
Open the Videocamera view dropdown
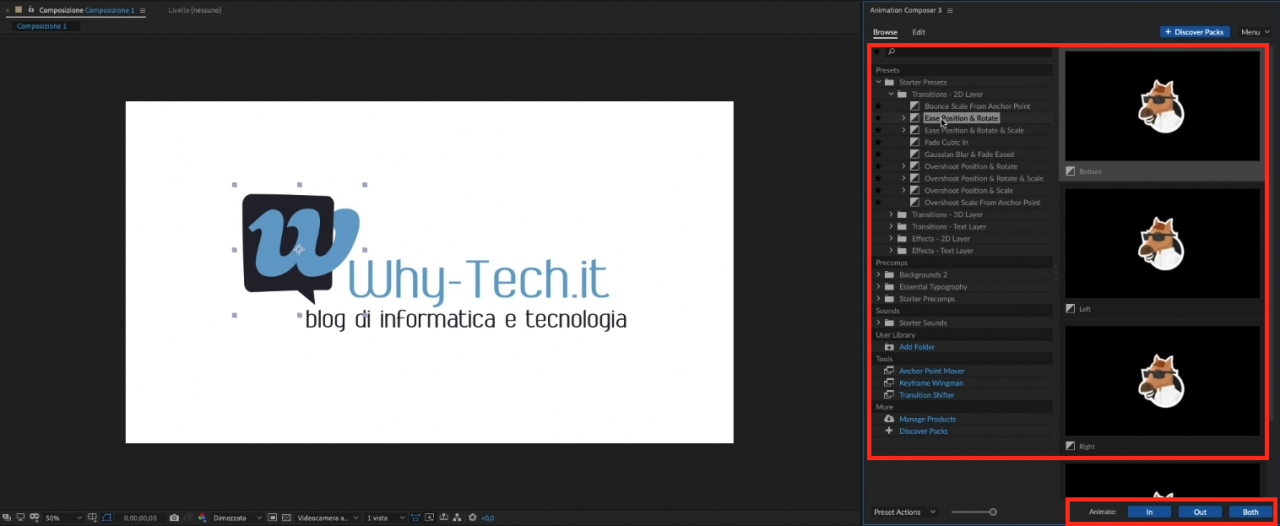click(x=327, y=518)
